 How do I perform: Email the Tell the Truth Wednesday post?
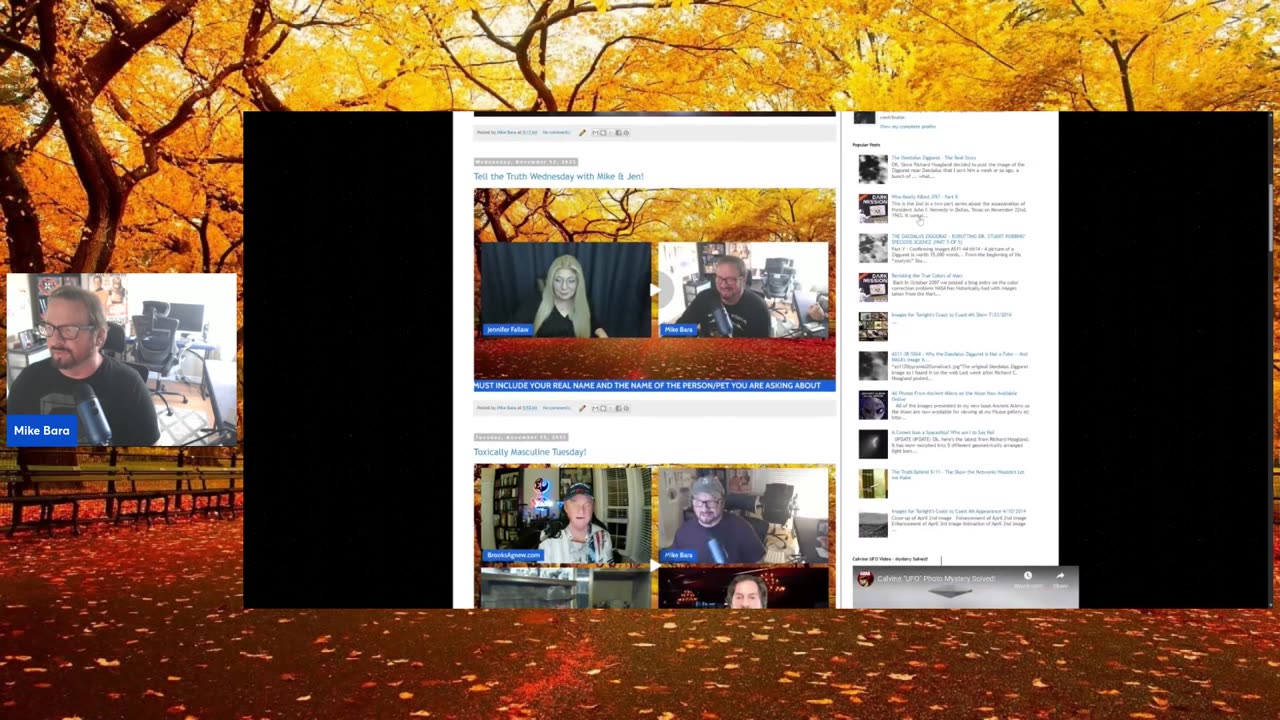(x=595, y=408)
